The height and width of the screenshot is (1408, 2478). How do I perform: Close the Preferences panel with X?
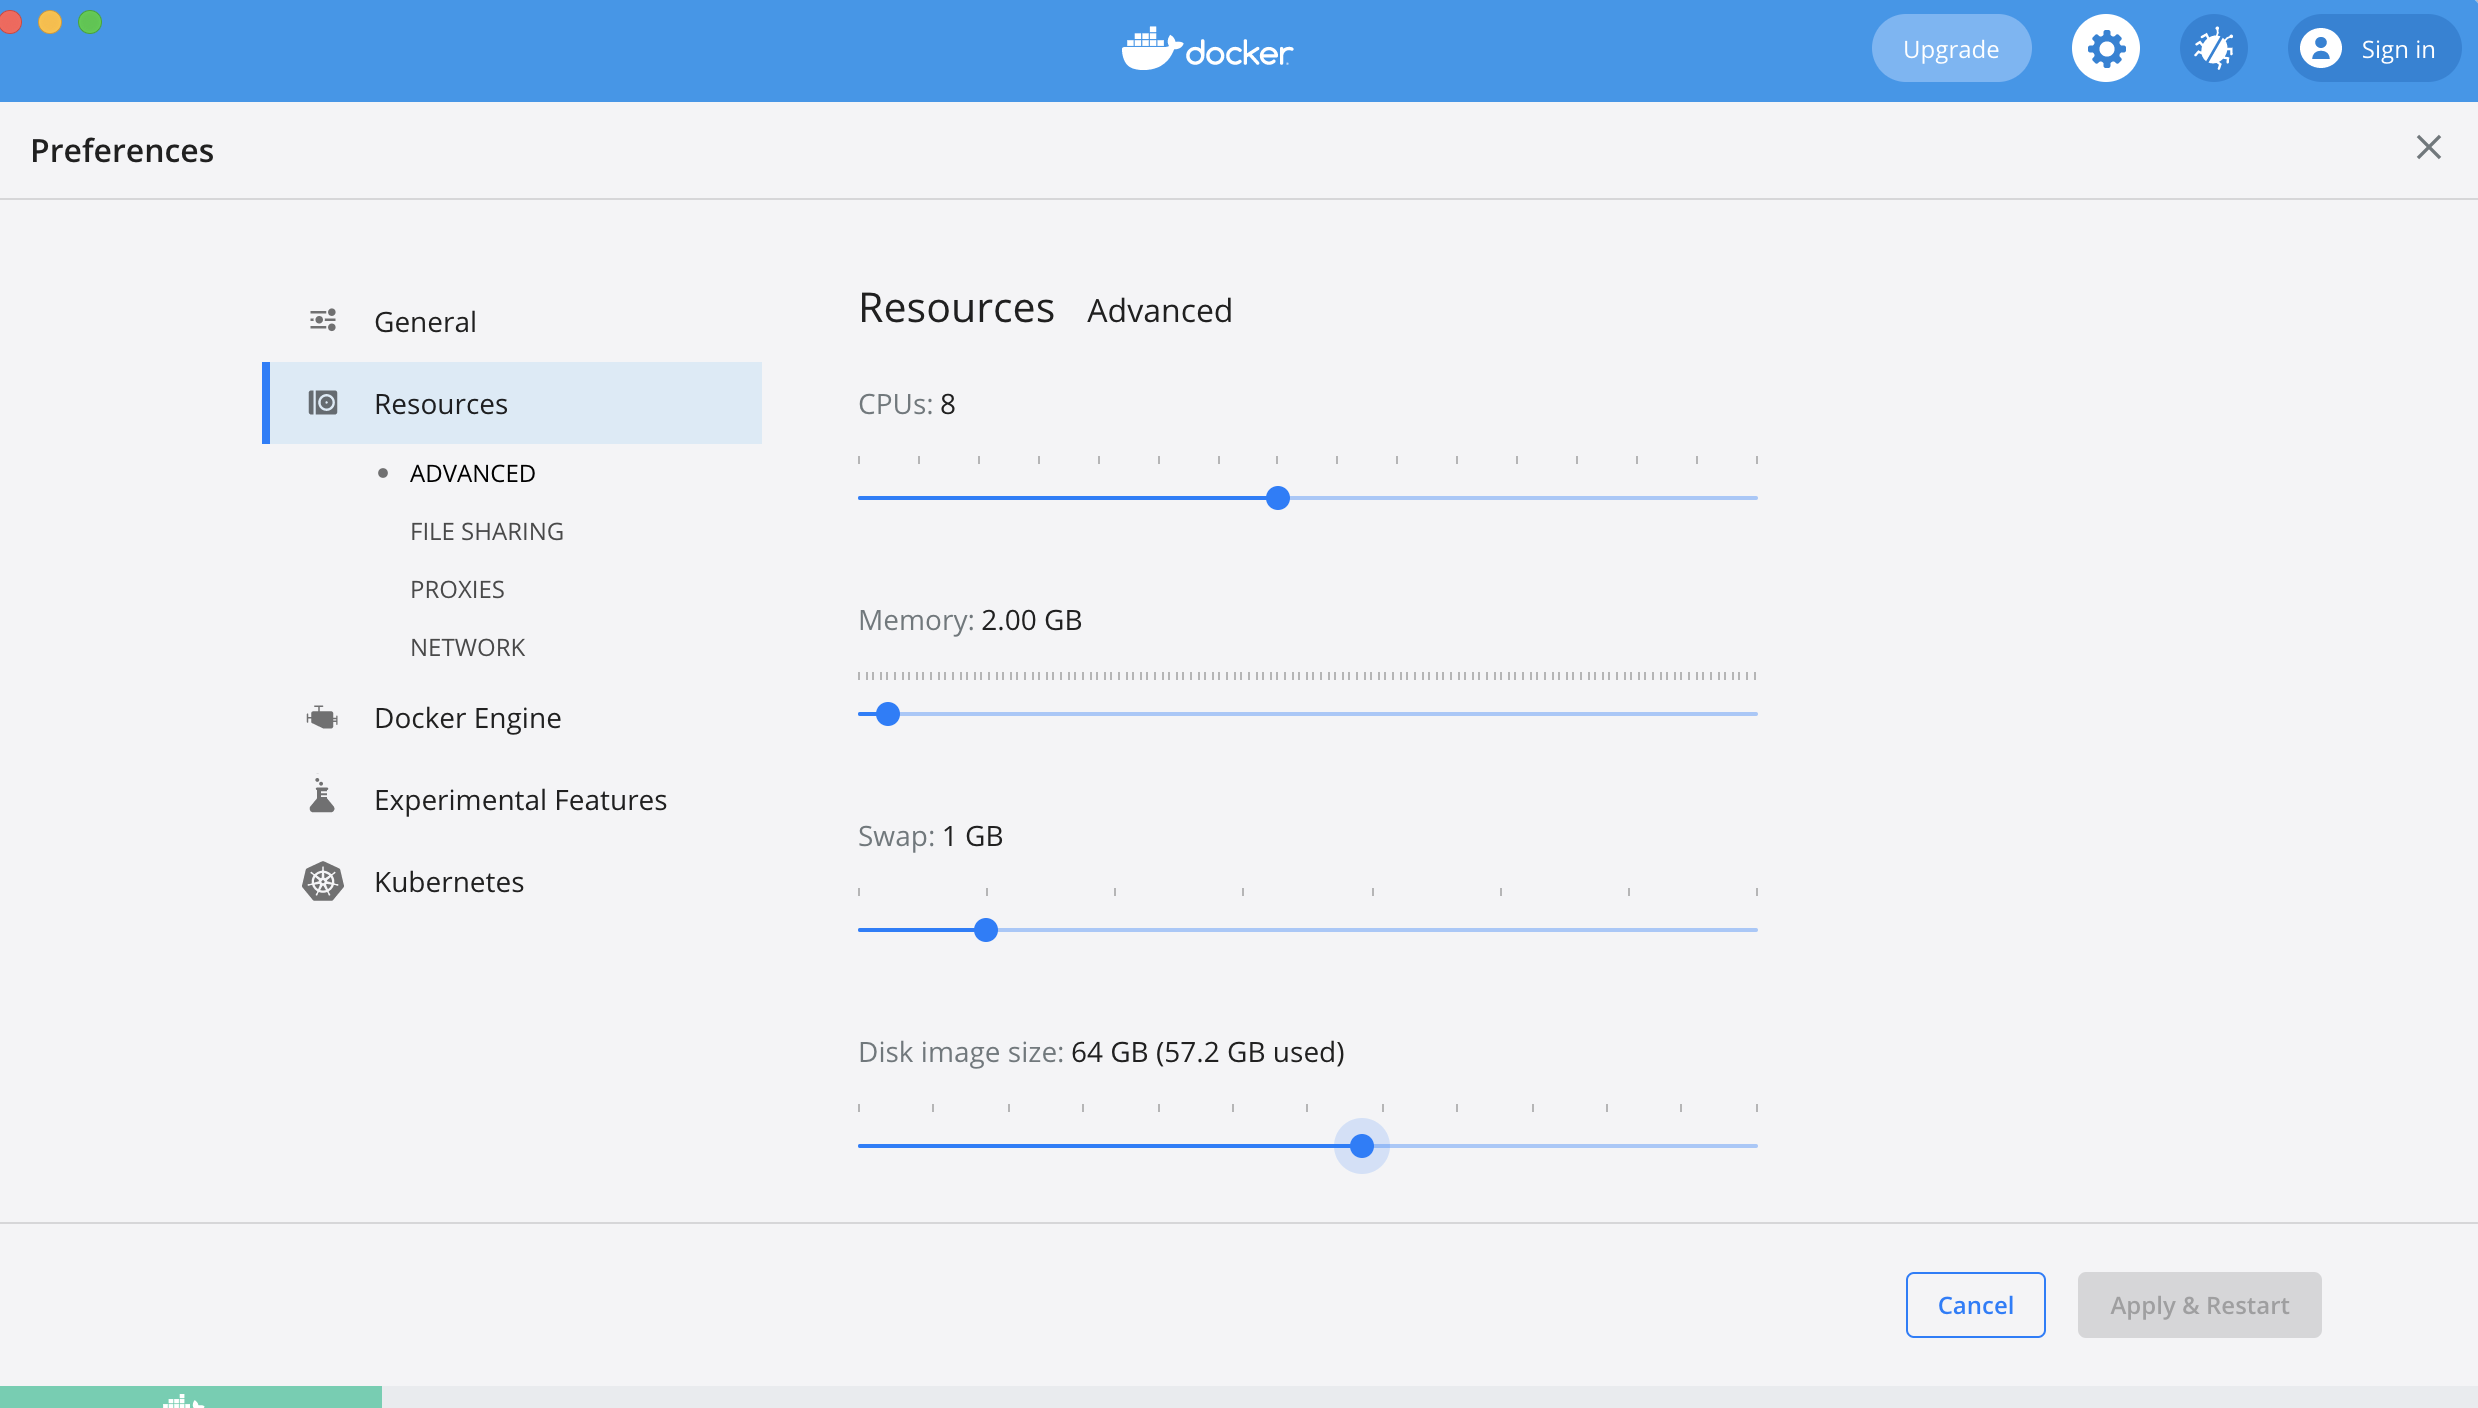[x=2428, y=148]
